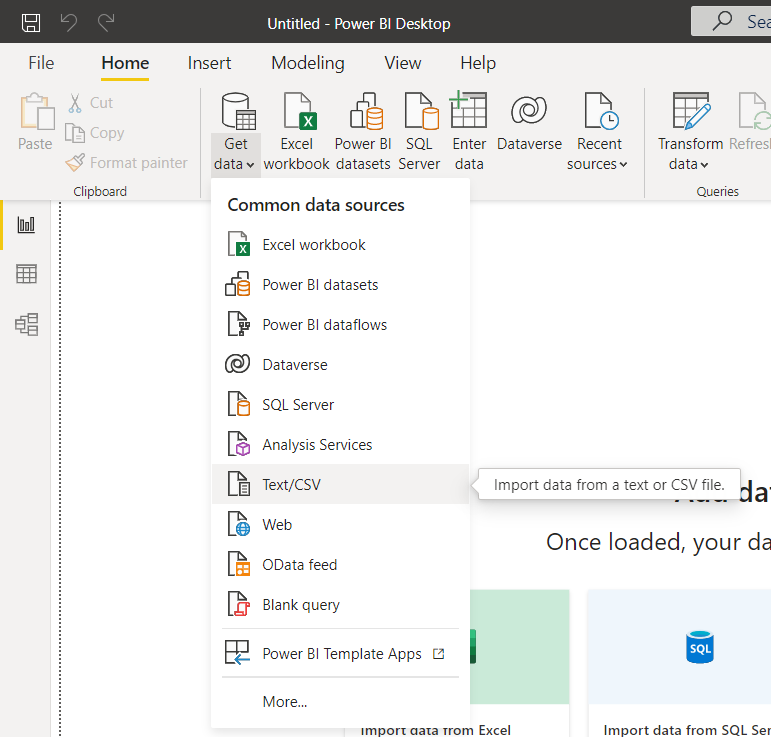Screen dimensions: 771x737
Task: Switch to the Modeling tab
Action: tap(308, 63)
